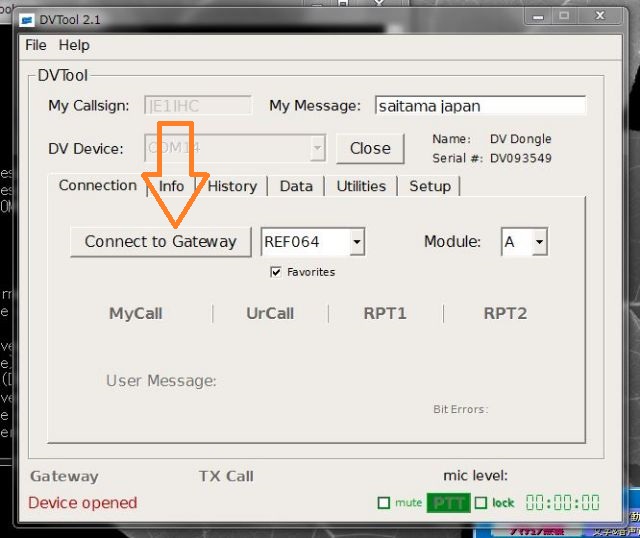640x538 pixels.
Task: Select the Utilities tab
Action: pos(361,186)
